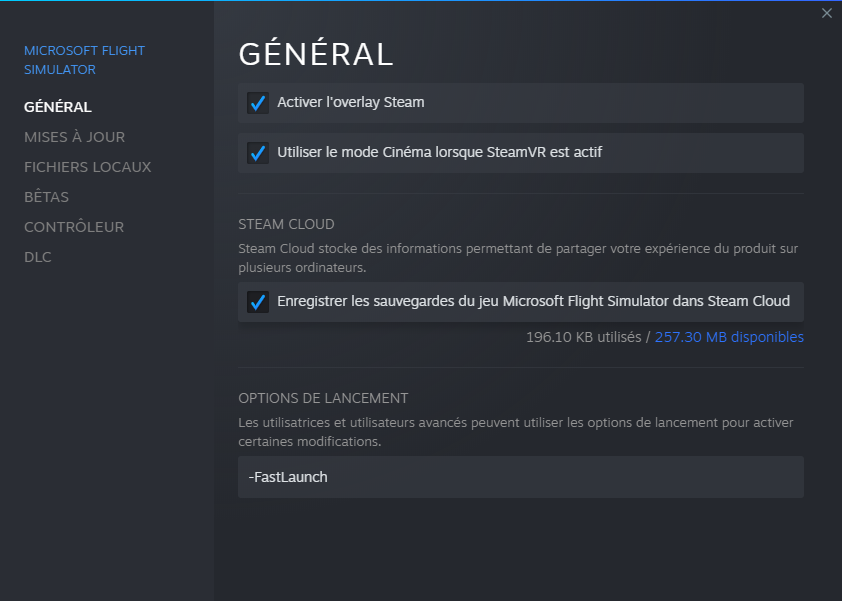Select the Général sidebar tab
Viewport: 842px width, 601px height.
(58, 106)
